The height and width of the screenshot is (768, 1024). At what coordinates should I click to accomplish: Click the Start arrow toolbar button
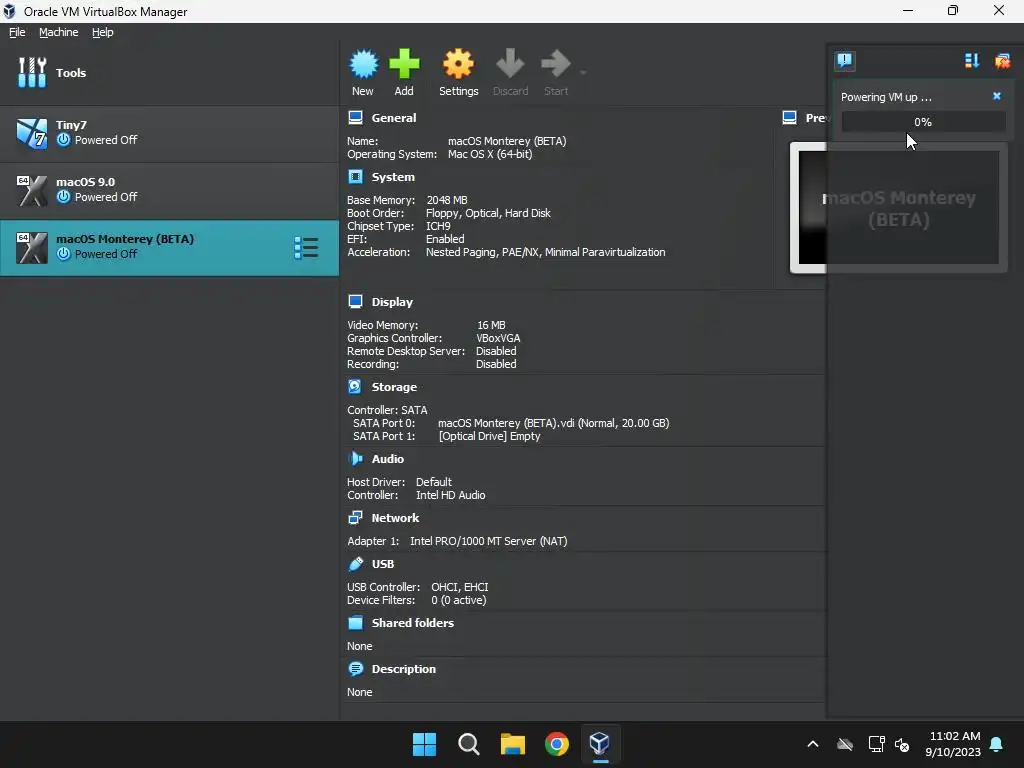tap(556, 64)
